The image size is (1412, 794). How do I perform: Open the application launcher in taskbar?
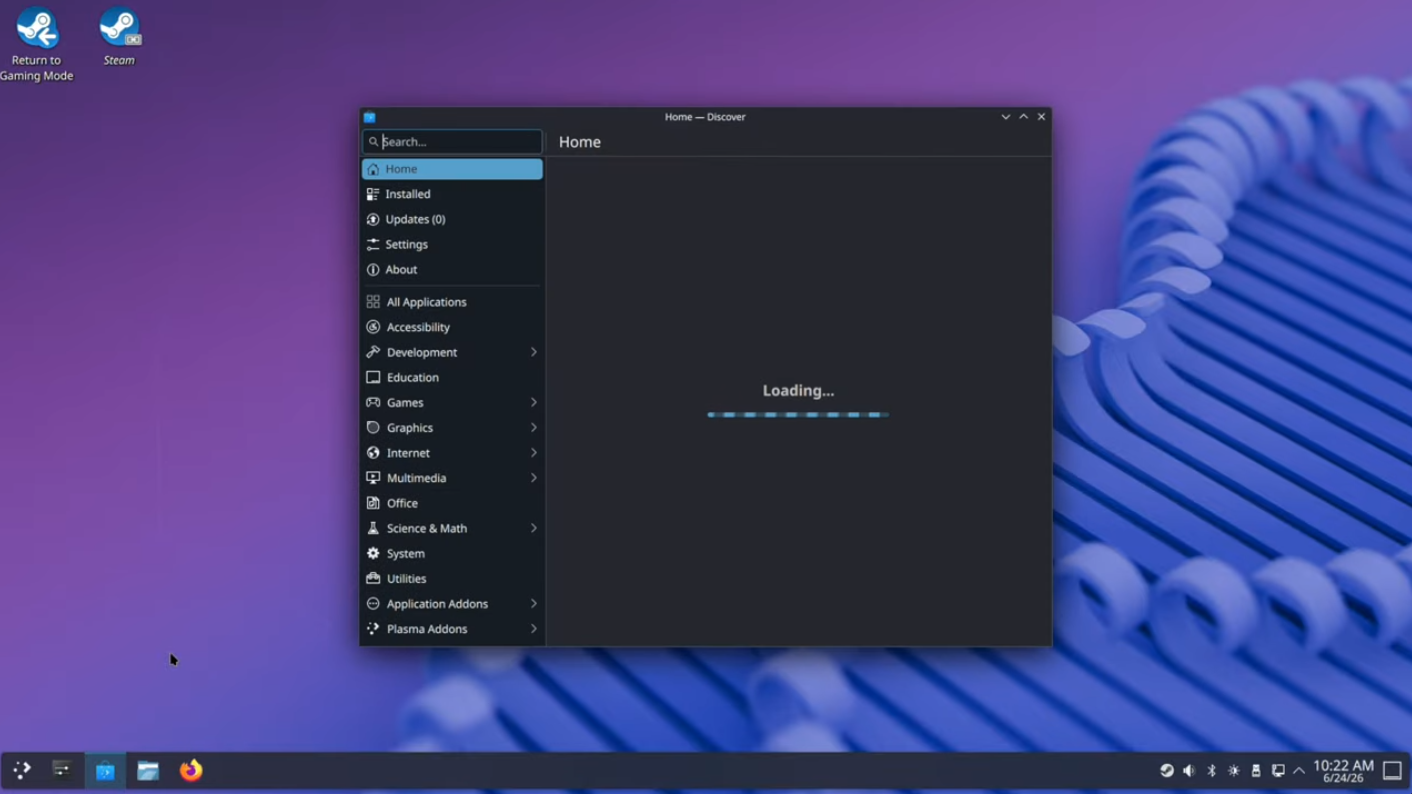[x=22, y=770]
